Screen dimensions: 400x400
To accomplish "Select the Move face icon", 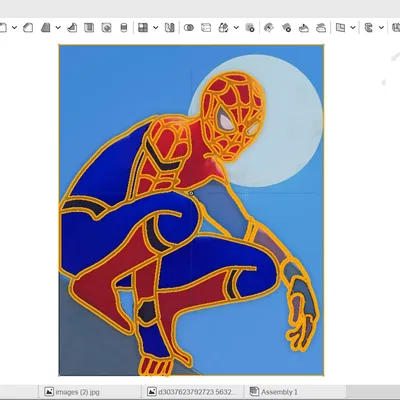I will pyautogui.click(x=304, y=28).
